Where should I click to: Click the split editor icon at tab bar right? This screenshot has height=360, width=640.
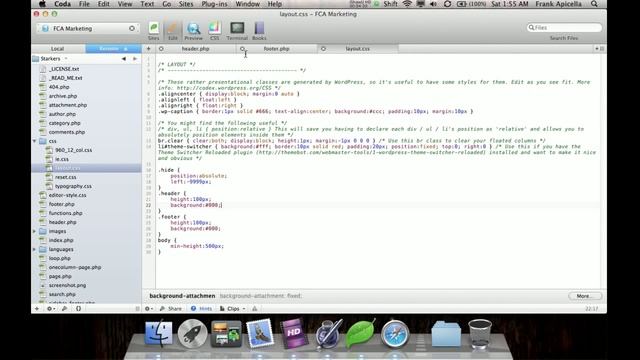tap(602, 49)
